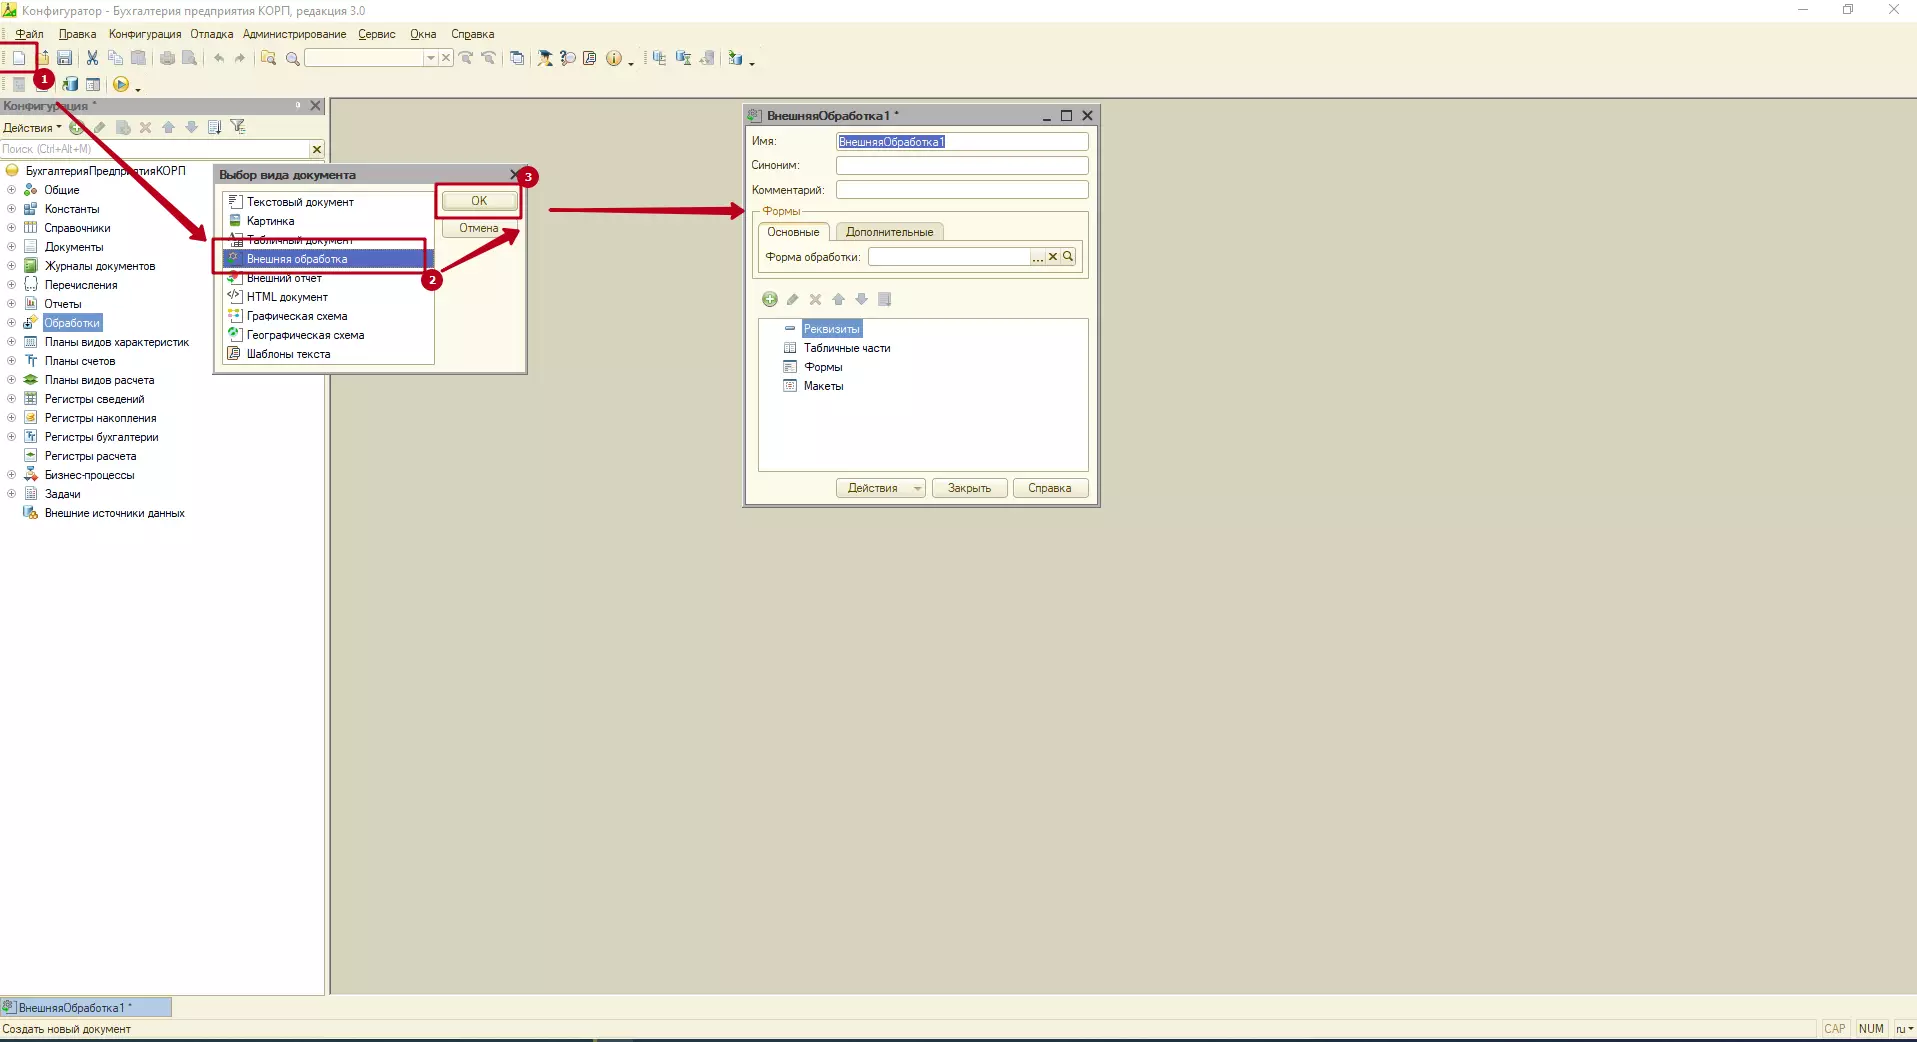This screenshot has height=1042, width=1917.
Task: Click Отмена in Выбор вида документа dialog
Action: 479,228
